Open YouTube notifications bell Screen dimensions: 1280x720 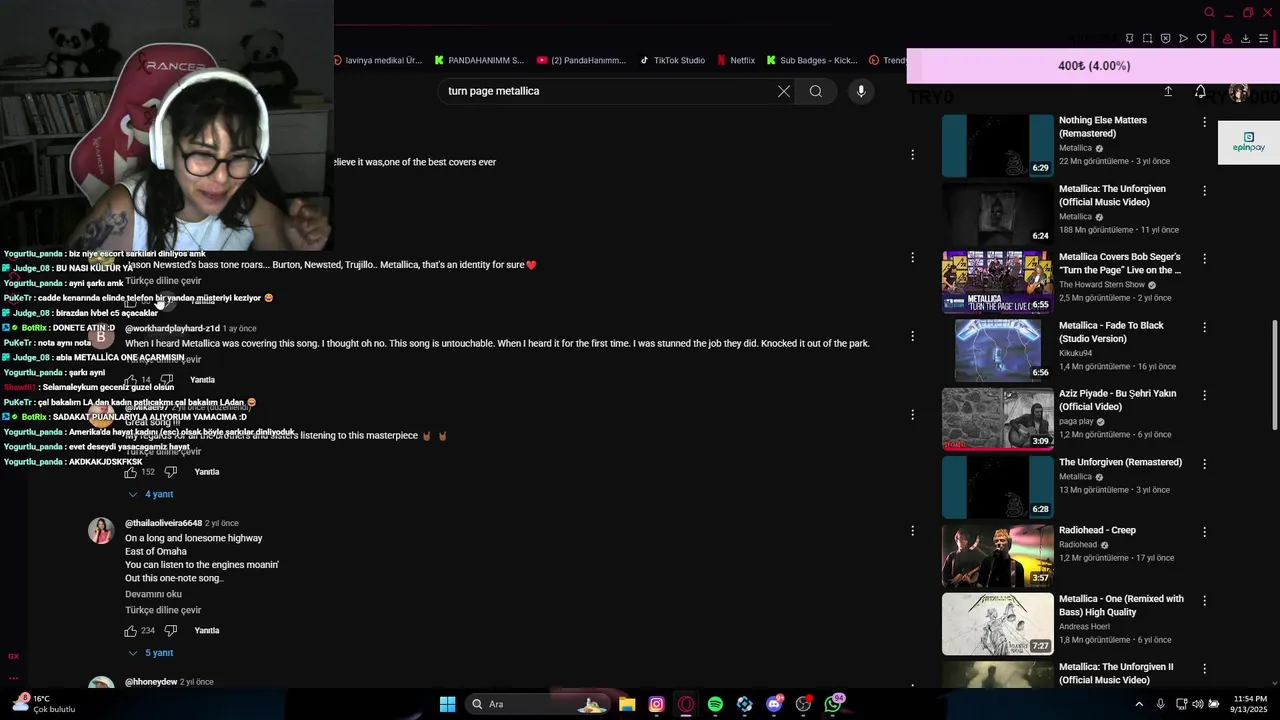[x=1200, y=91]
